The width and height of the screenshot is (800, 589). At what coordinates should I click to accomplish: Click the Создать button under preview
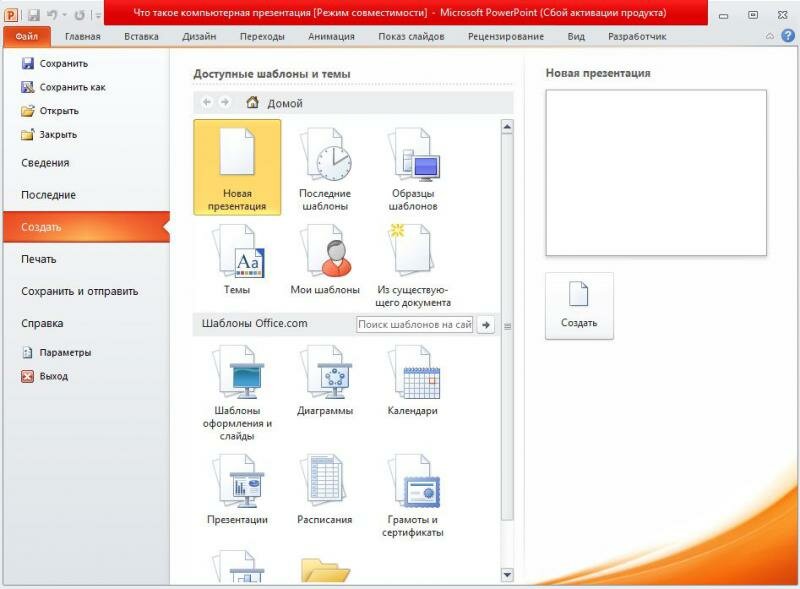click(579, 306)
